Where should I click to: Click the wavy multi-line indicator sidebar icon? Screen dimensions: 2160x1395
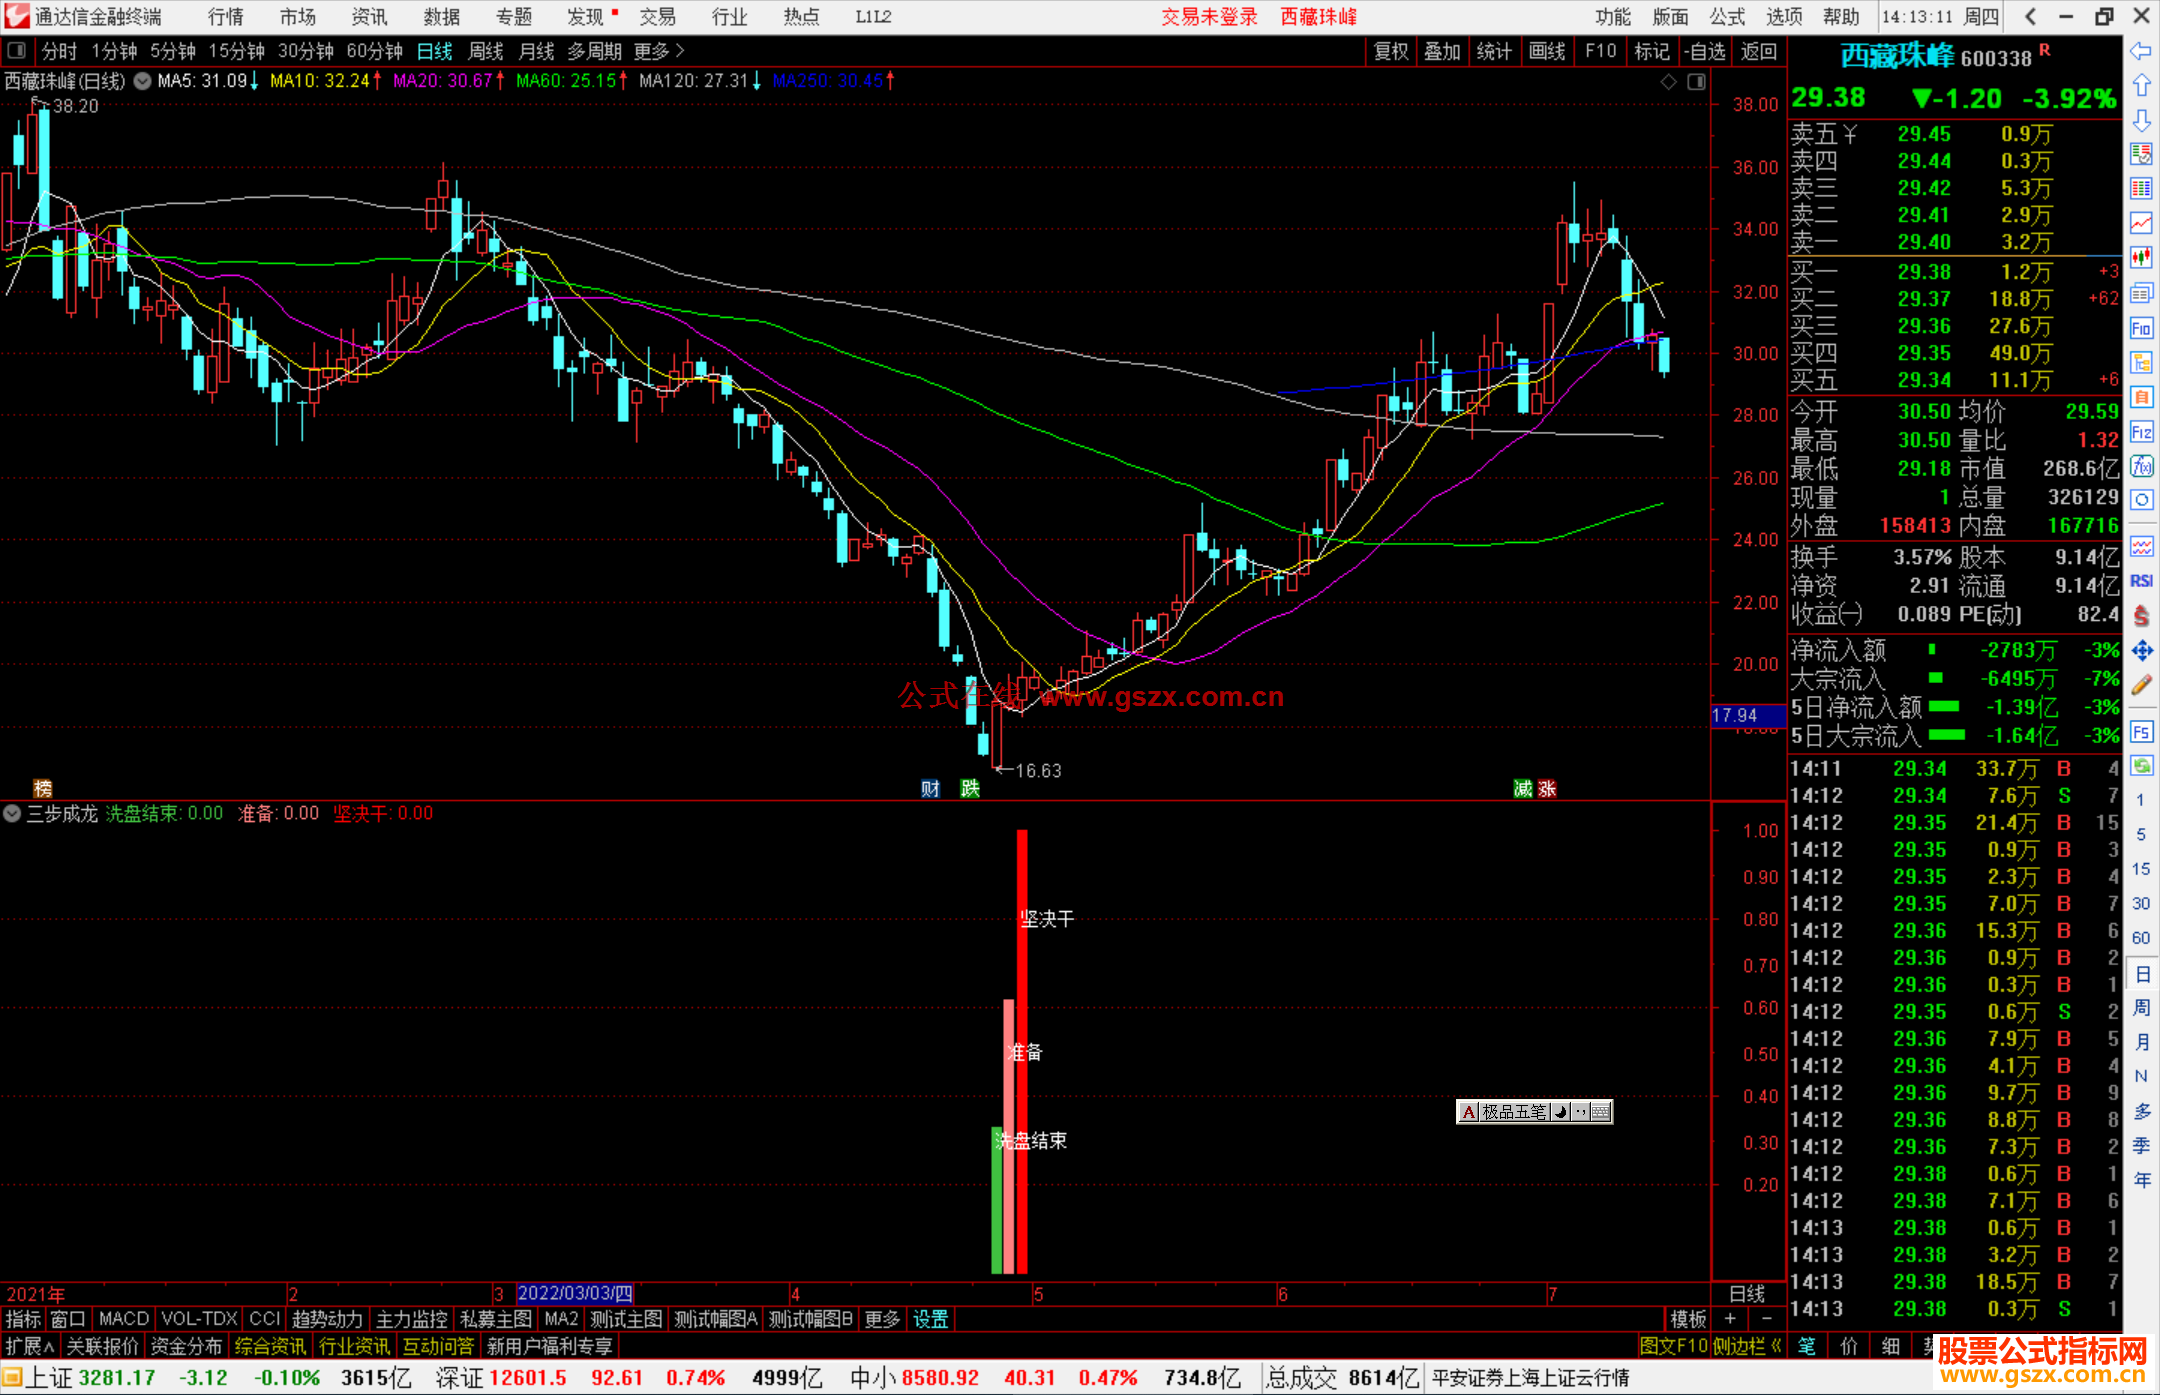[2141, 546]
